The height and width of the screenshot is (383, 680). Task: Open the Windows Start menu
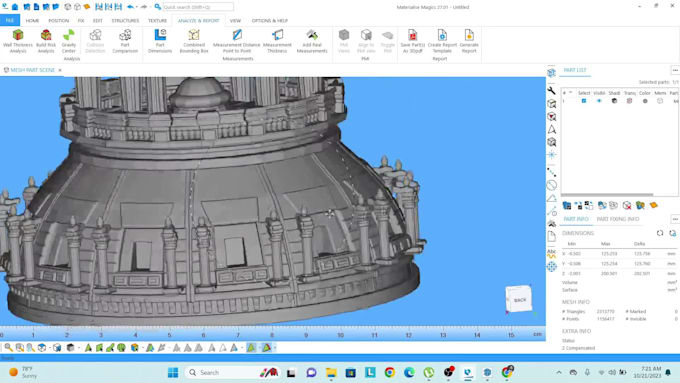173,373
